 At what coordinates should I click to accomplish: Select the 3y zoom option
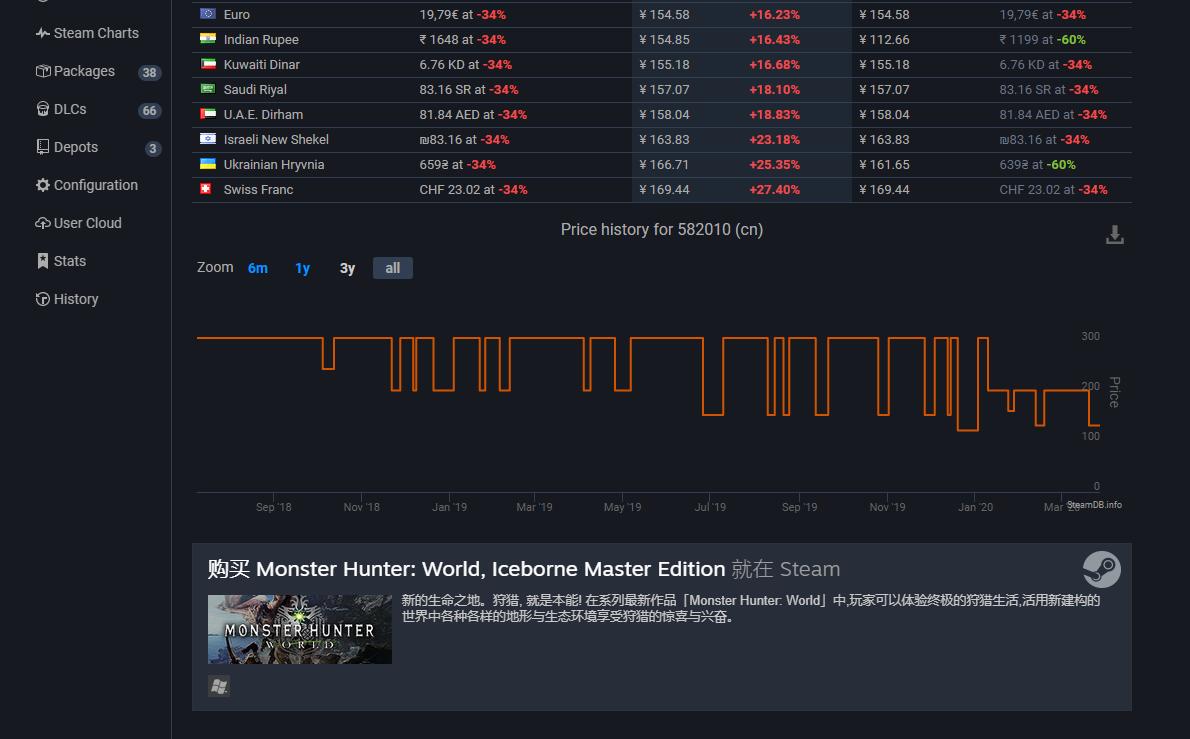coord(347,267)
